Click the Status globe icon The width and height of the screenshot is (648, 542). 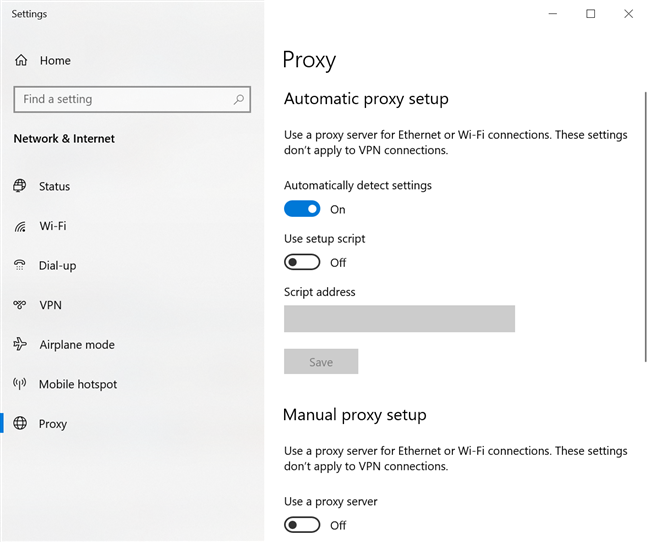[19, 185]
